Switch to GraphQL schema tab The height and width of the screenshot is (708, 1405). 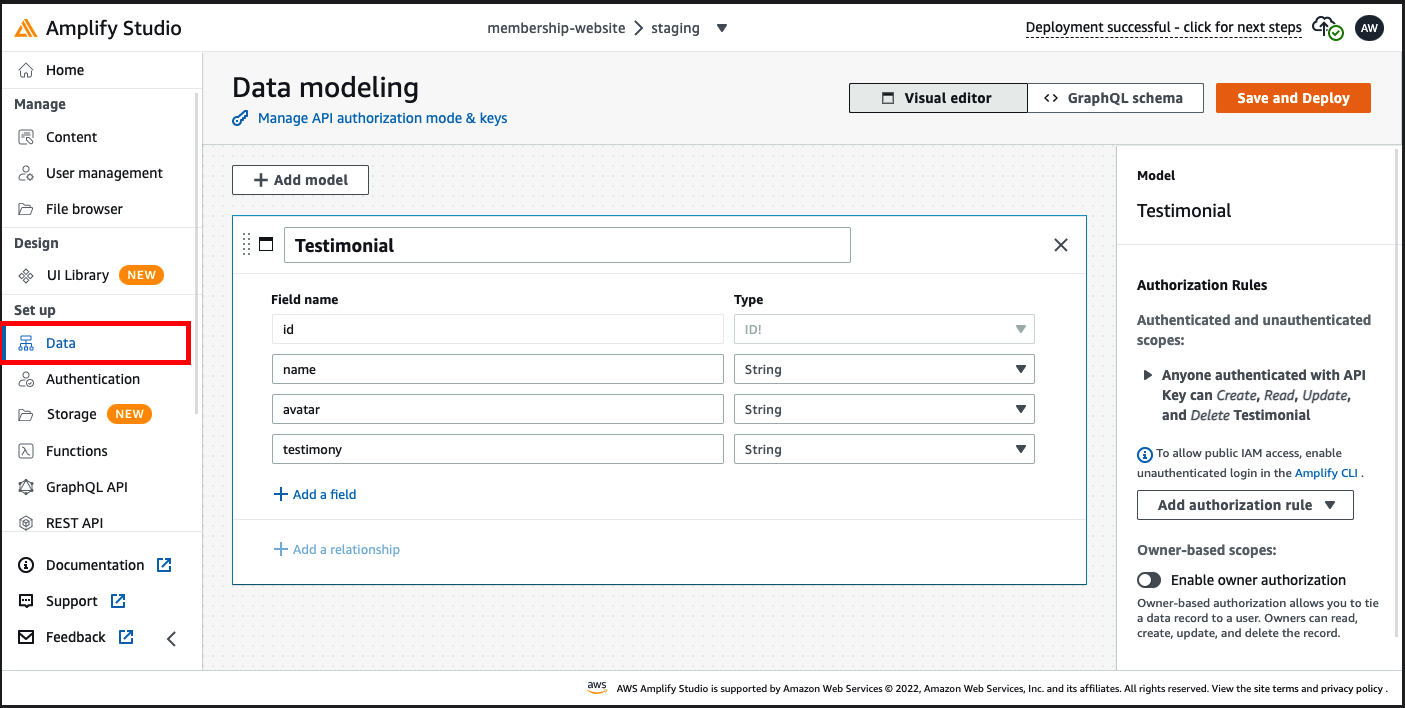1115,98
